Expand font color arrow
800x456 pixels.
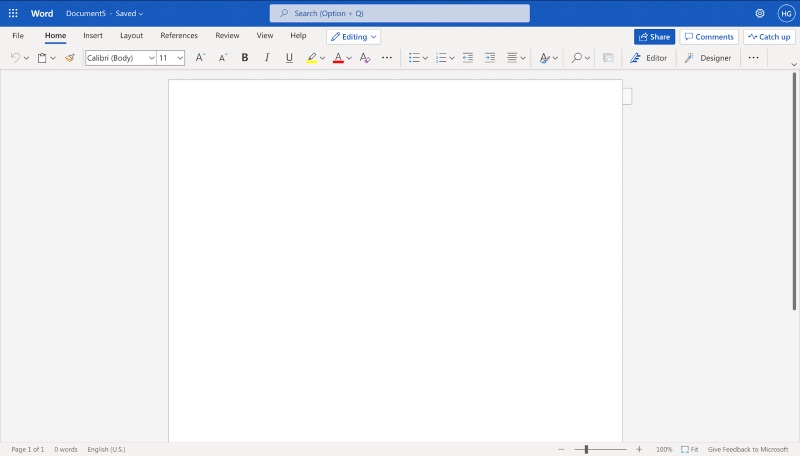tap(349, 58)
